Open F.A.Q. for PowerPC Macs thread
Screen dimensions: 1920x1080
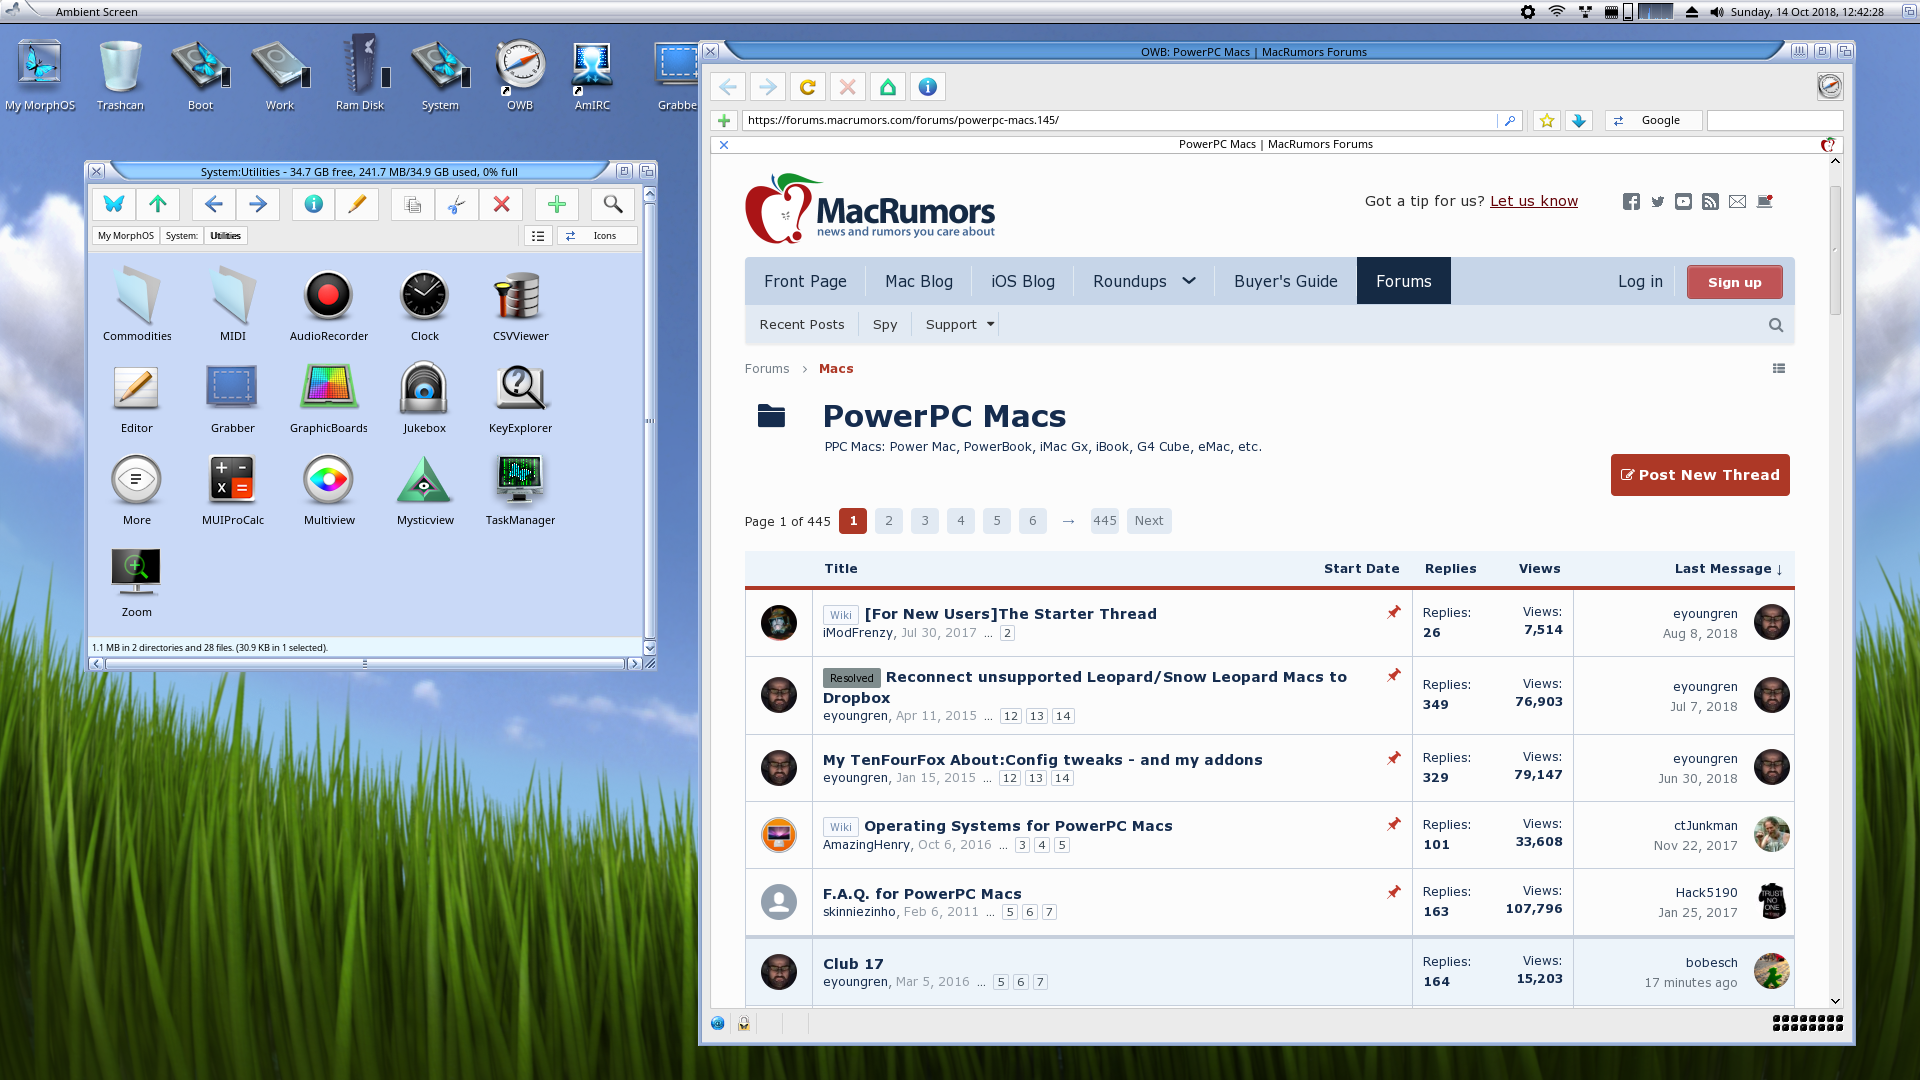coord(921,894)
